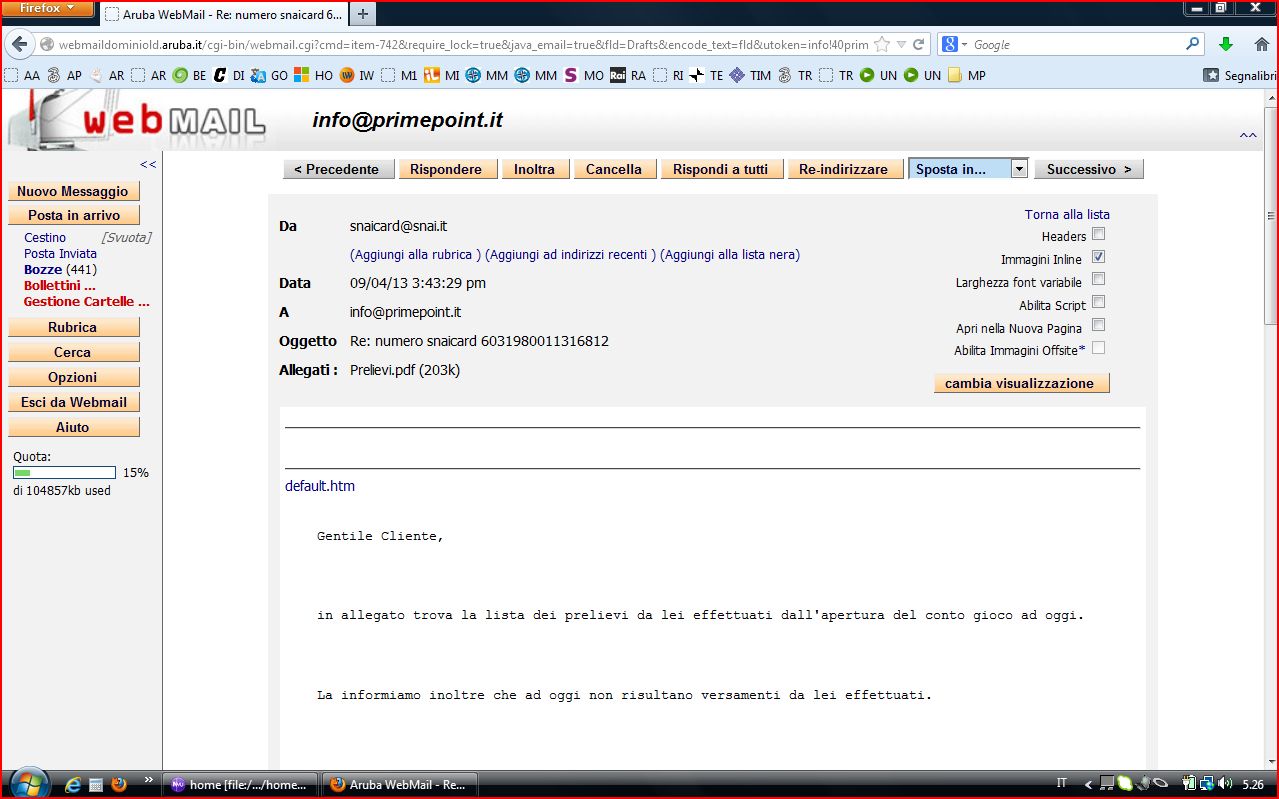Open Posta in arrivo
Image resolution: width=1279 pixels, height=799 pixels.
[x=73, y=215]
